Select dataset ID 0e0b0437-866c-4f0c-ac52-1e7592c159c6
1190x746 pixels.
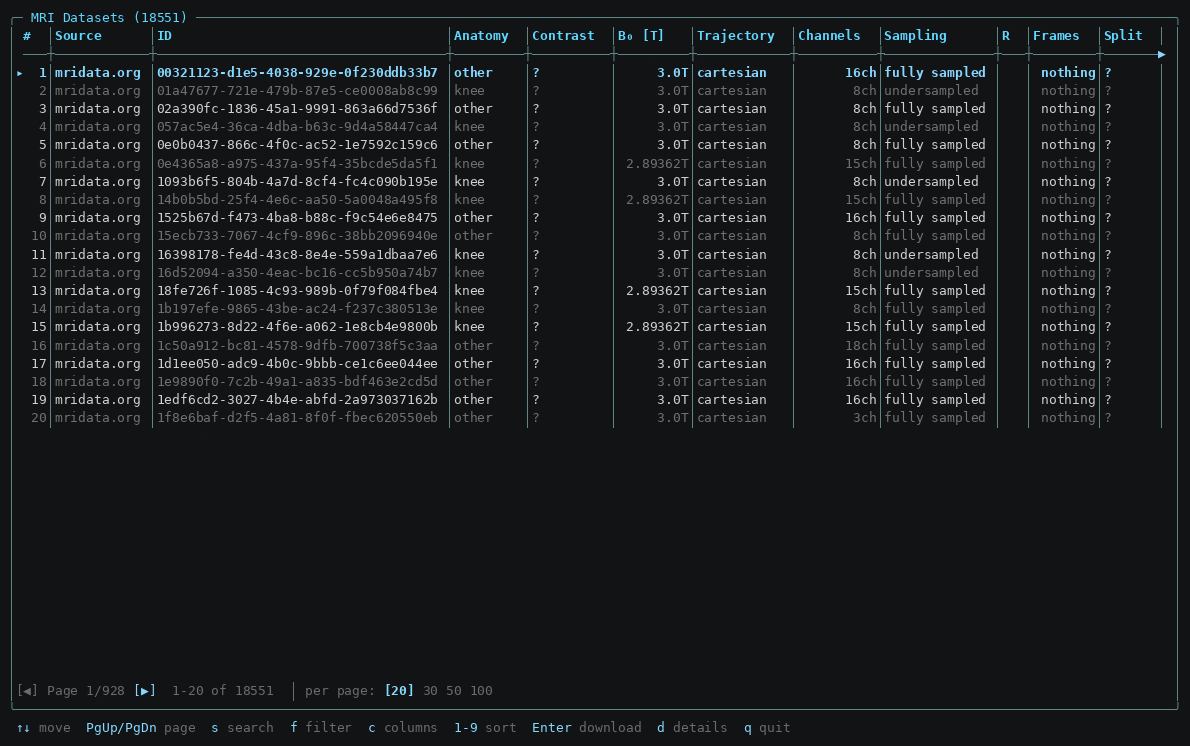coord(298,145)
